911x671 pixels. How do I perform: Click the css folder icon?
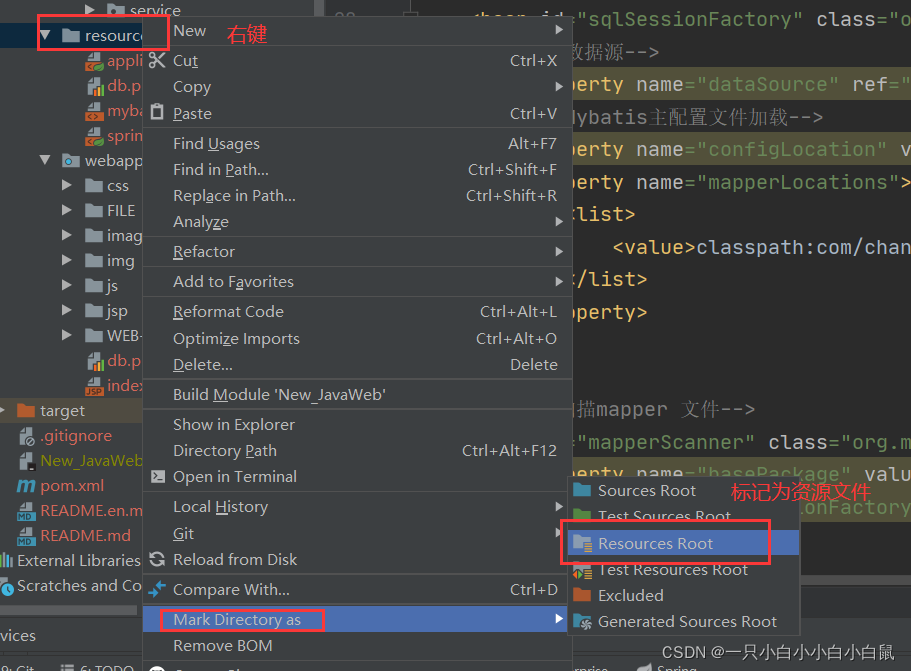(94, 185)
